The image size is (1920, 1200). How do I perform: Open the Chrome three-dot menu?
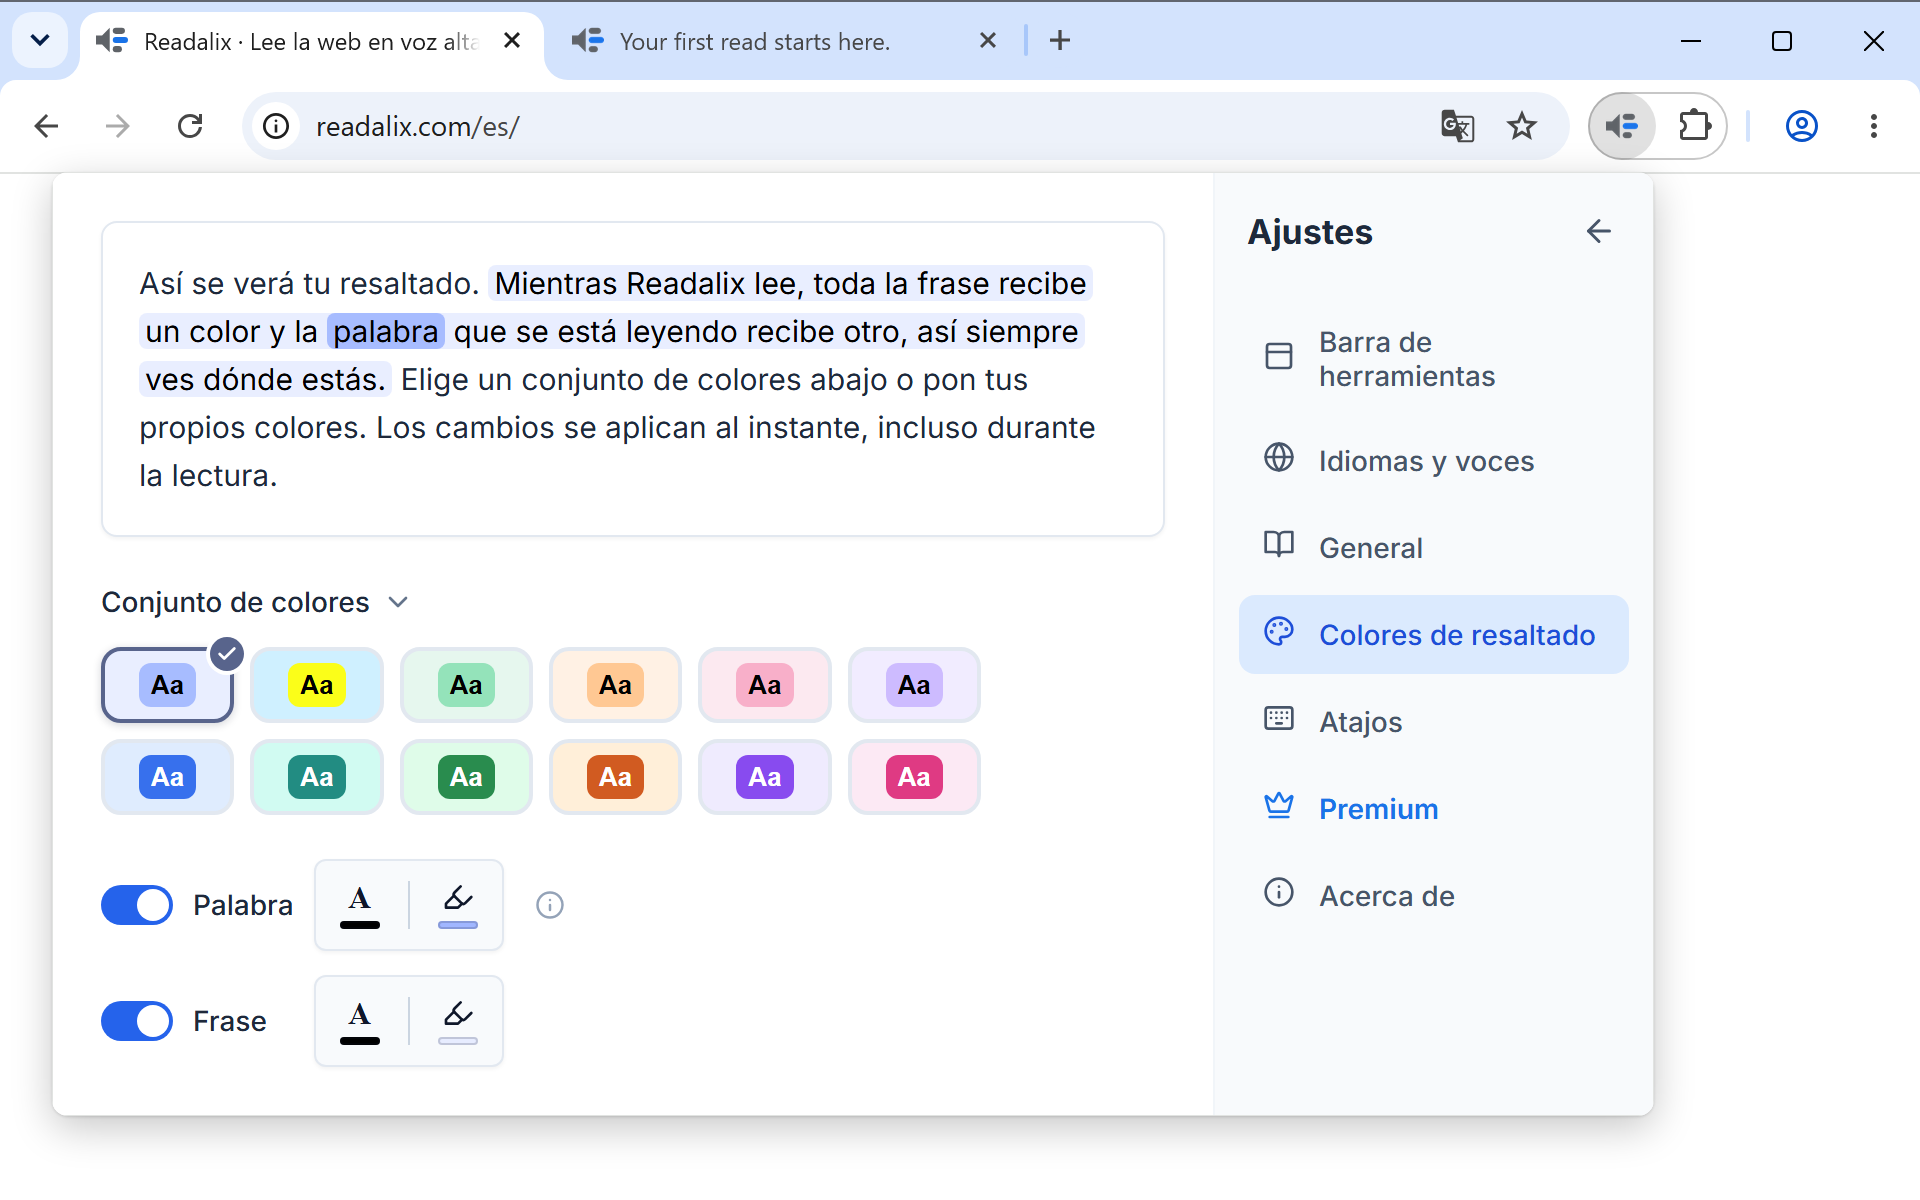pos(1874,126)
